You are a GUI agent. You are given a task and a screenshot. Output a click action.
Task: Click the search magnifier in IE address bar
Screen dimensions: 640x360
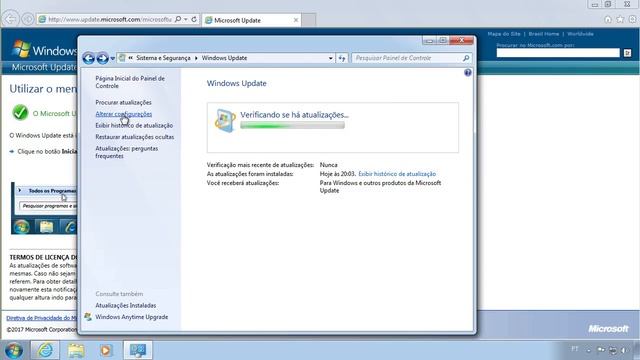[178, 19]
